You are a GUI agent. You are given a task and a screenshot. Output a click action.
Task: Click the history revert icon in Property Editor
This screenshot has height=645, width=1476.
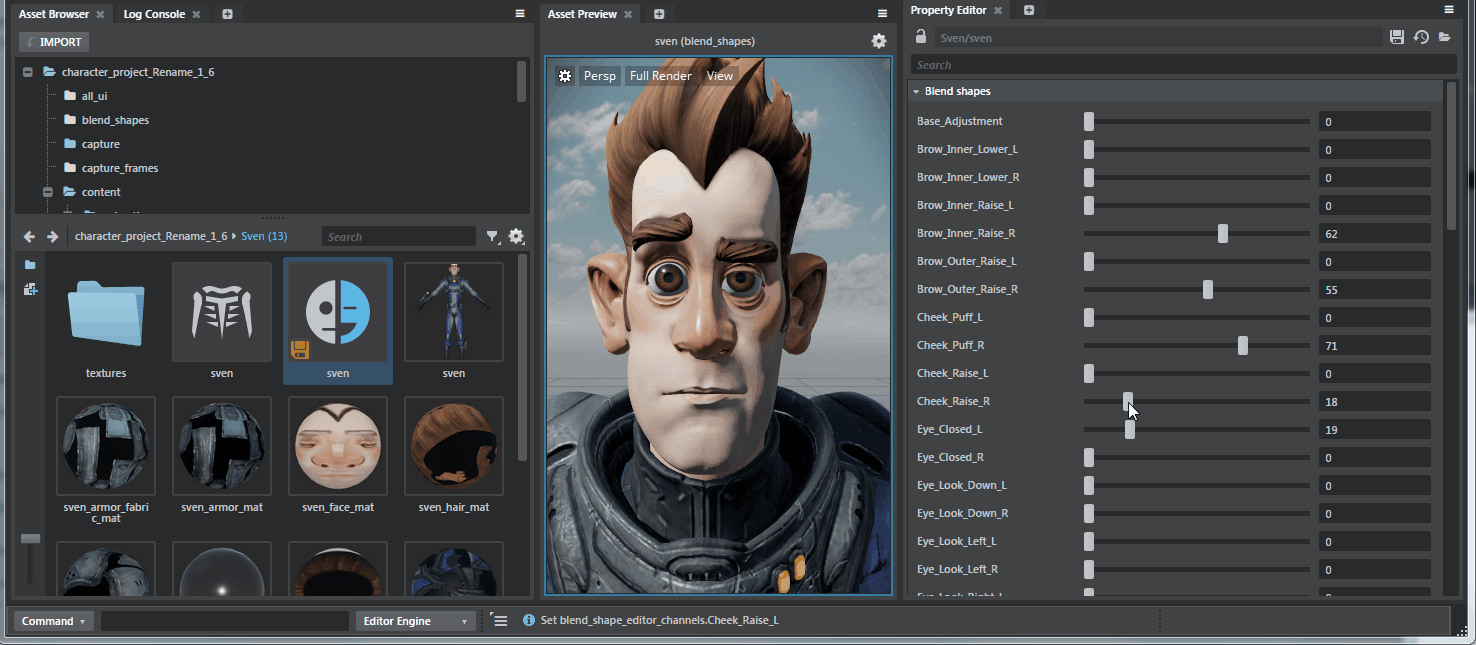(1421, 37)
